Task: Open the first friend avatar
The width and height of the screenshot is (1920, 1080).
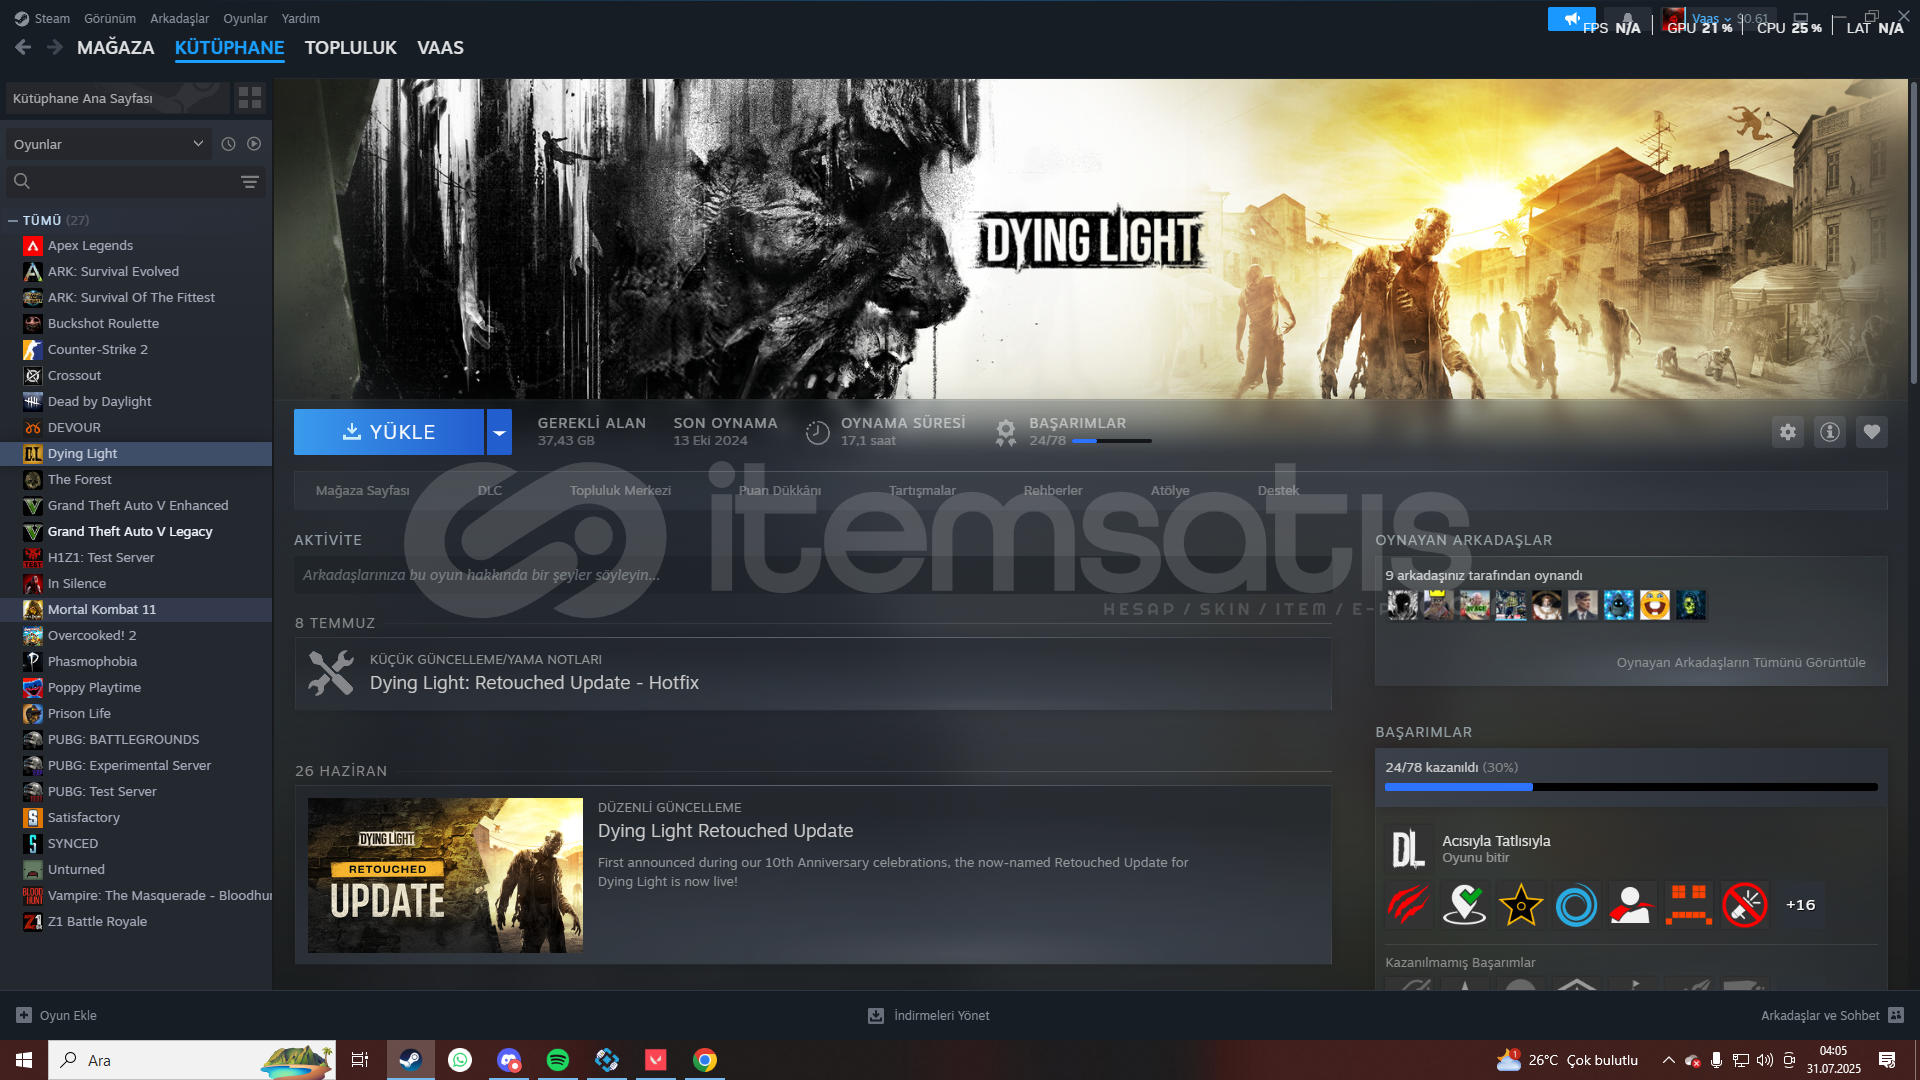Action: [1402, 605]
